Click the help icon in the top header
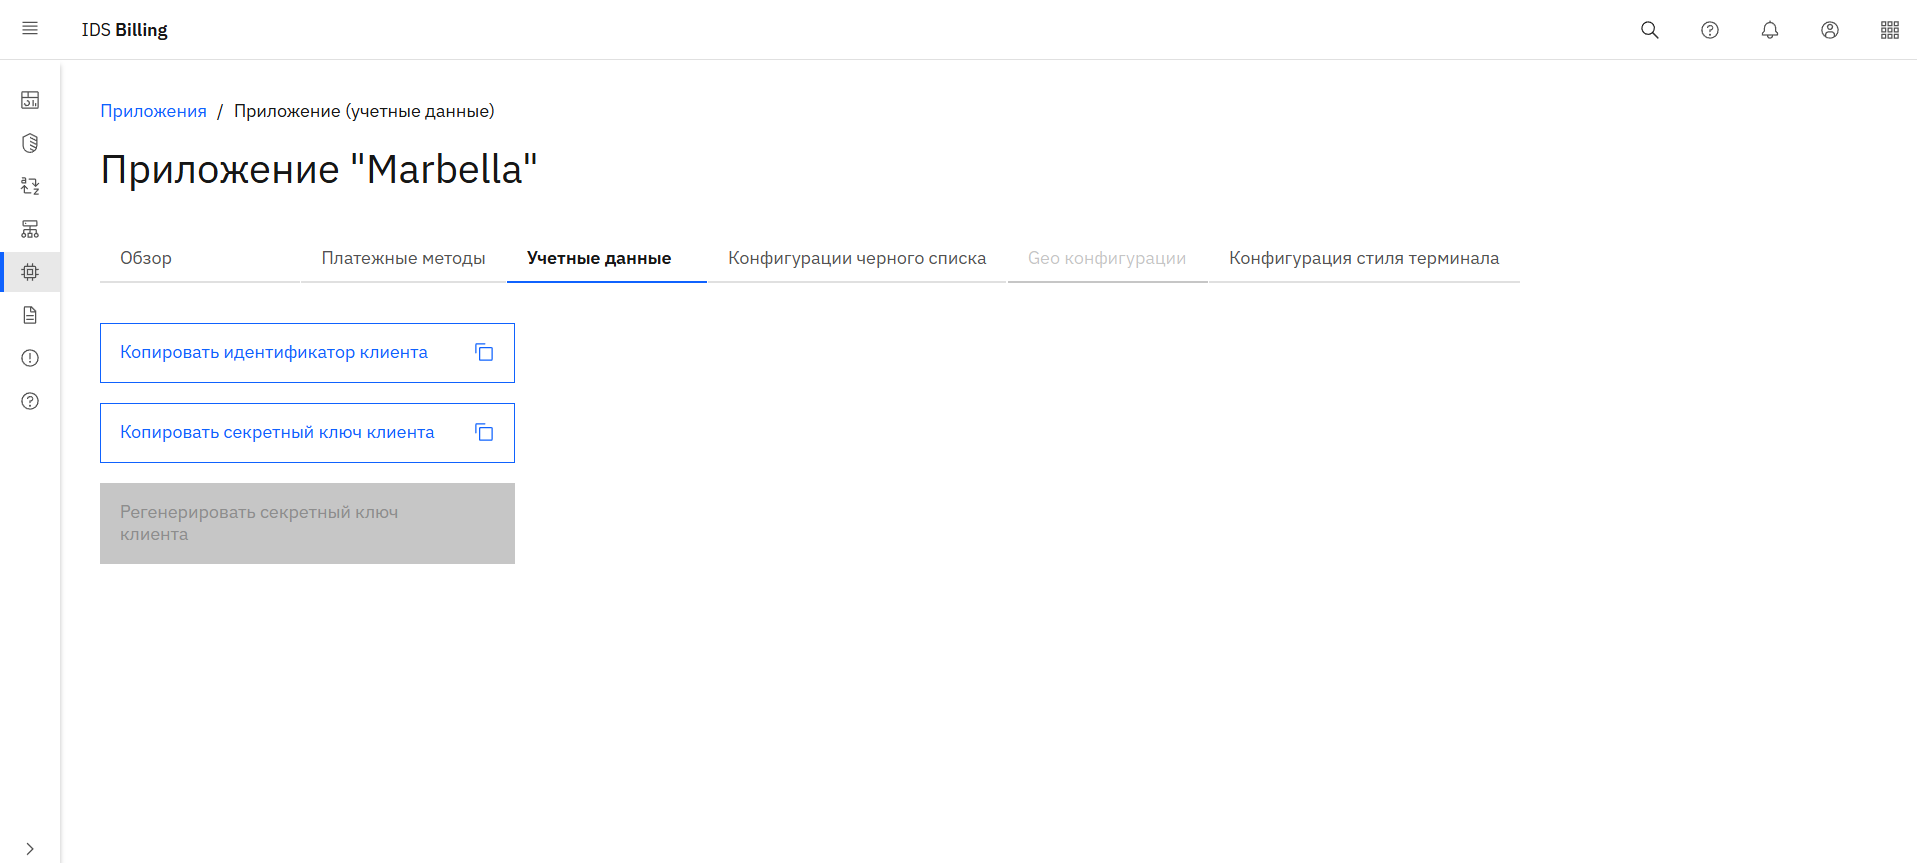The width and height of the screenshot is (1917, 863). (x=1709, y=30)
